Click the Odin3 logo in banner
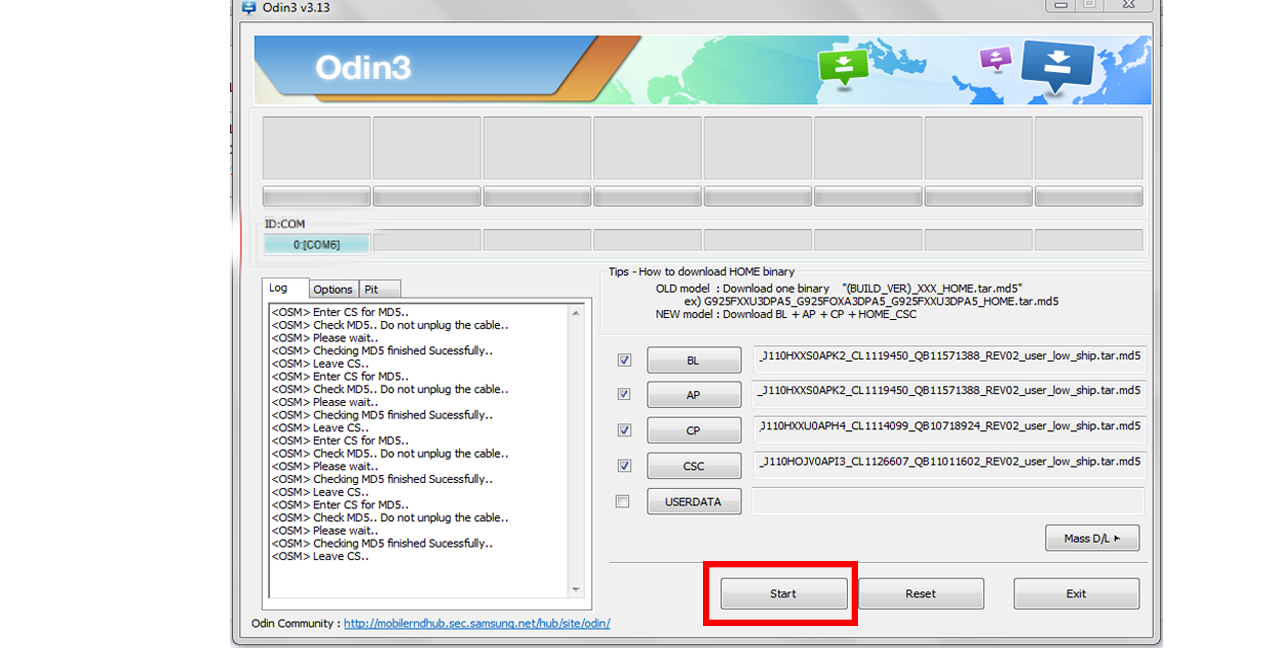This screenshot has height=648, width=1282. pyautogui.click(x=363, y=68)
